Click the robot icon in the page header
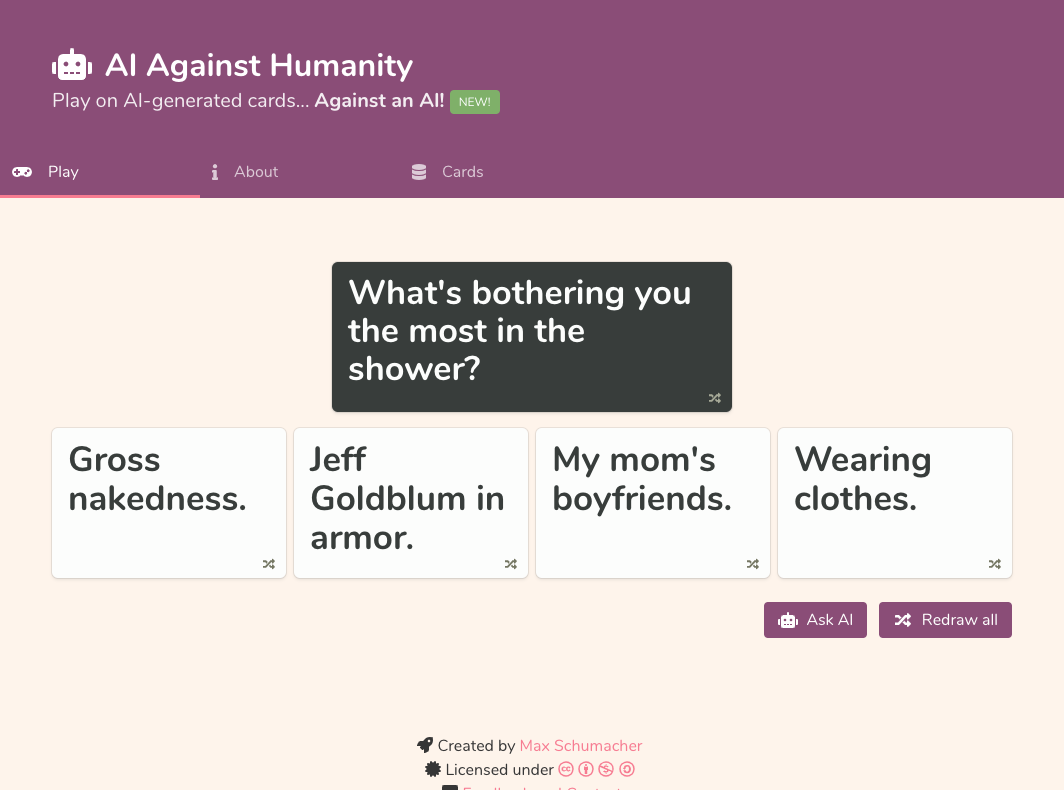 click(71, 63)
